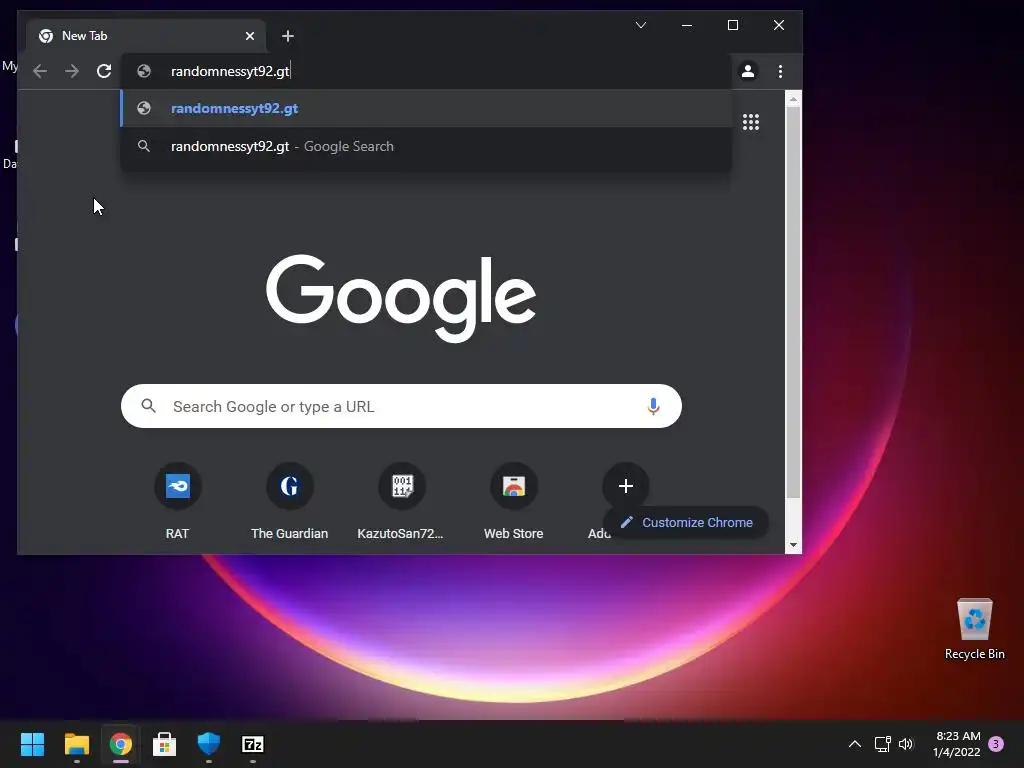Open the KazutoSan72 shortcut tile
1024x768 pixels.
pyautogui.click(x=400, y=502)
